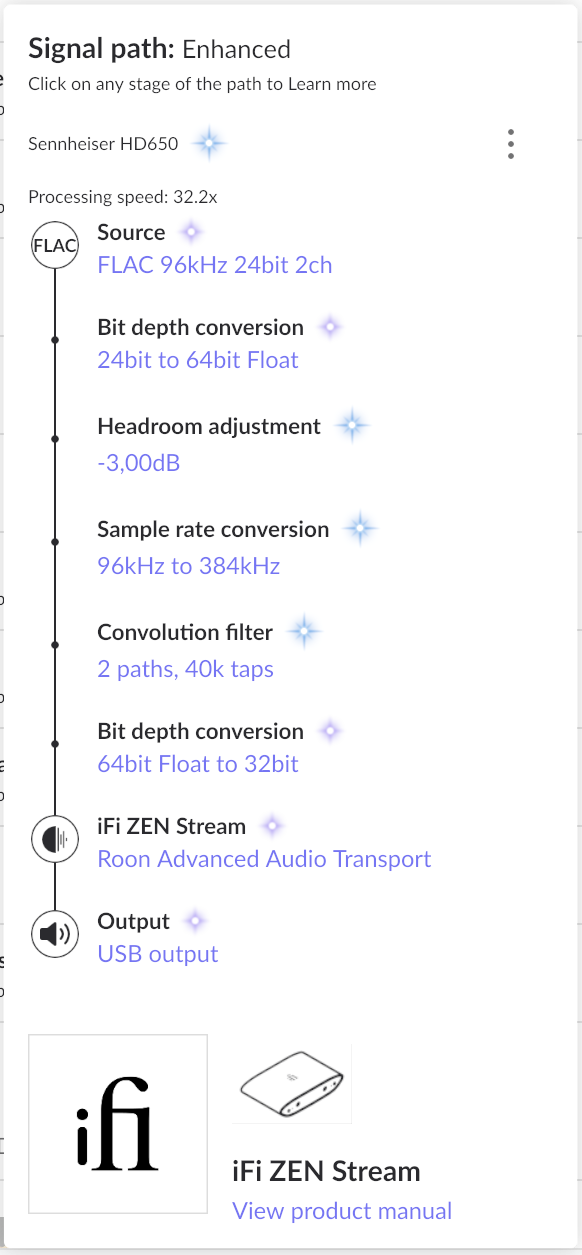Image resolution: width=582 pixels, height=1255 pixels.
Task: Click the star next to Sample rate conversion
Action: click(x=360, y=529)
